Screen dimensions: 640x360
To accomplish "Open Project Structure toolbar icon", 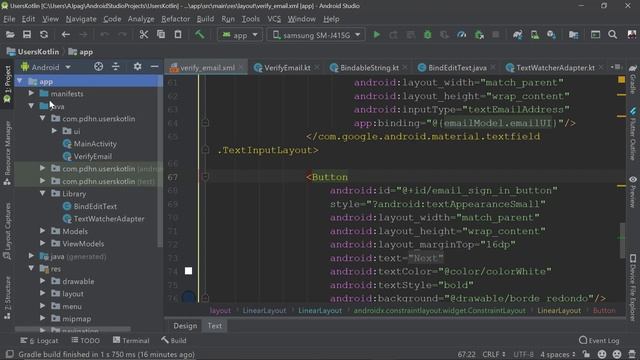I will (573, 35).
